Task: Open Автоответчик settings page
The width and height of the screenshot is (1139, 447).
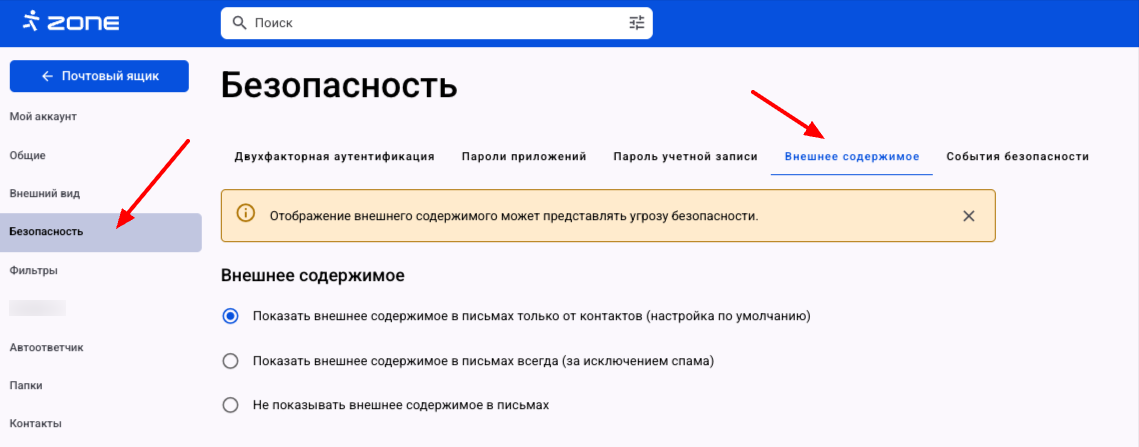Action: coord(46,348)
